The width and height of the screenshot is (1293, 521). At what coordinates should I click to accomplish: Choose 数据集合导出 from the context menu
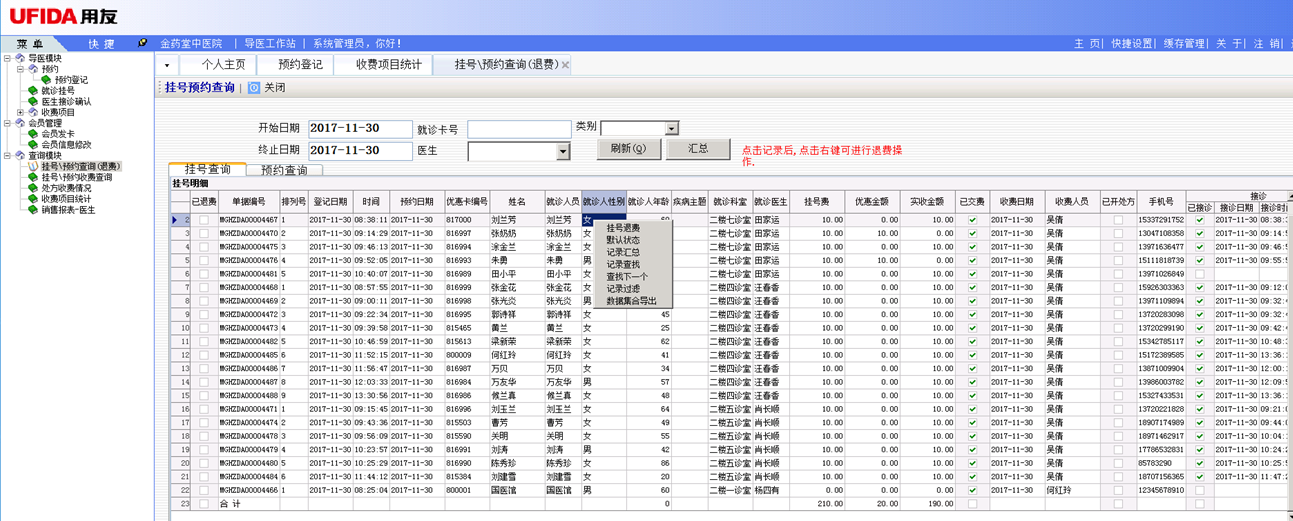(x=632, y=300)
